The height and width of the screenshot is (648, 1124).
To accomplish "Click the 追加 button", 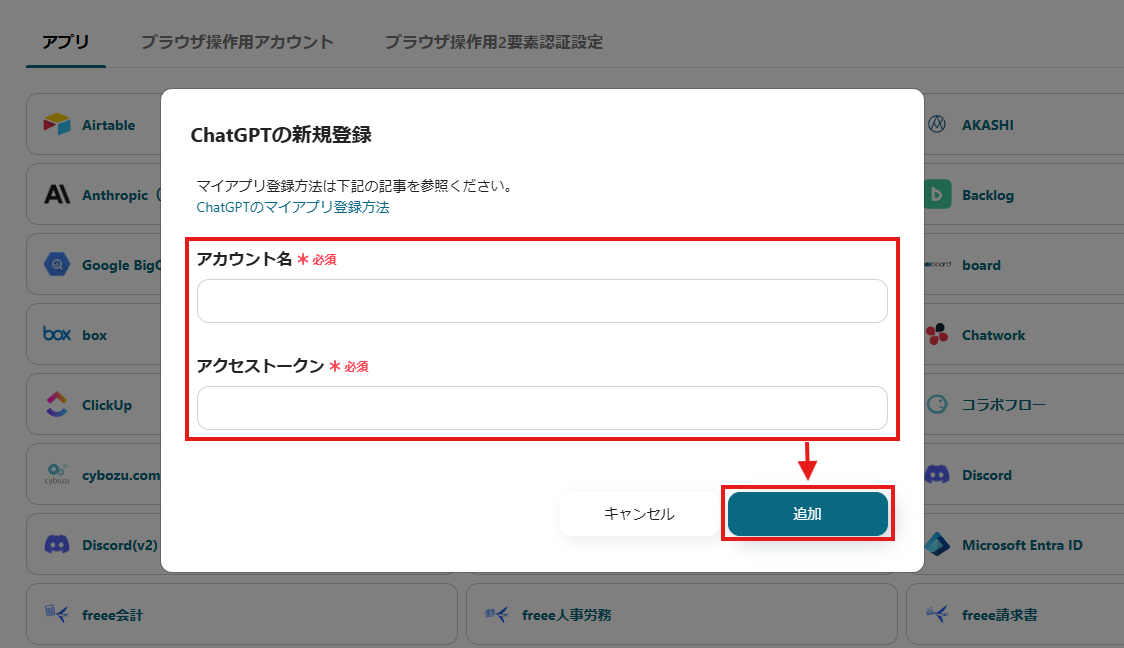I will [x=808, y=513].
